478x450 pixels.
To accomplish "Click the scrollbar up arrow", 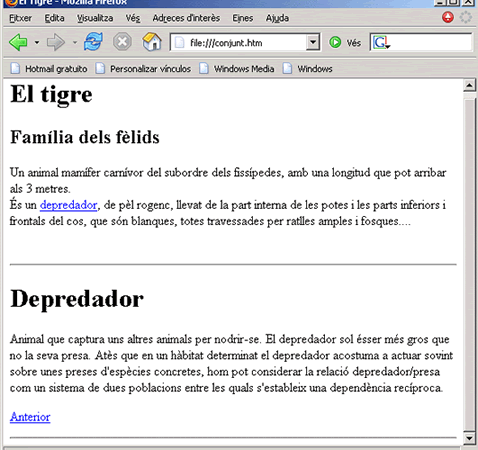I will click(469, 86).
